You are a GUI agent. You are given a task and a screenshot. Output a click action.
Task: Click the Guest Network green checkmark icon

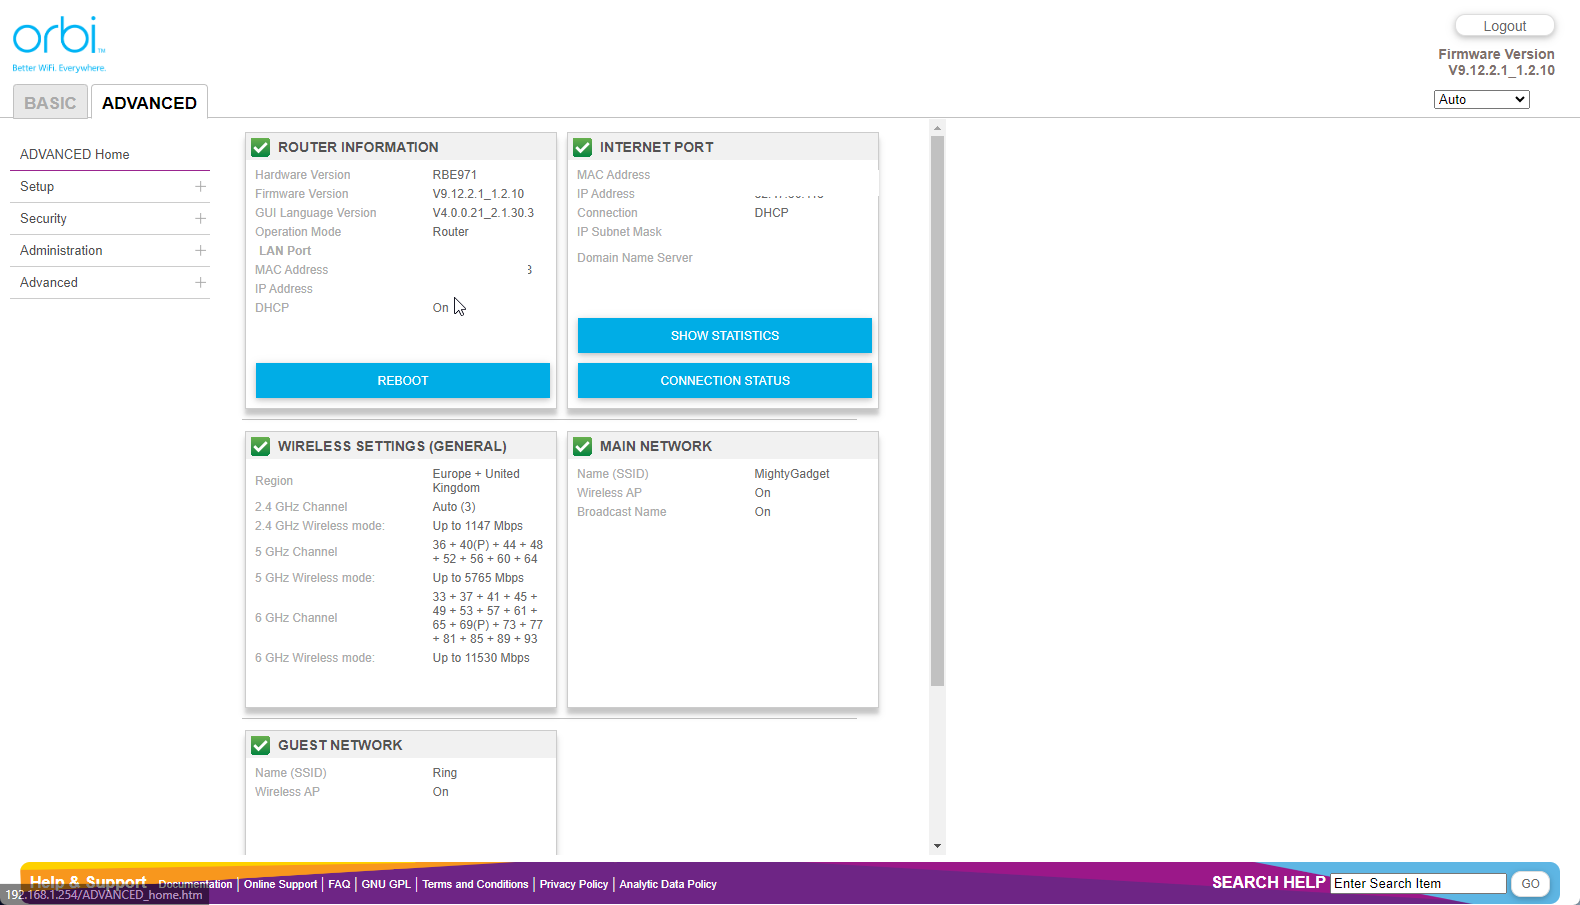(261, 745)
